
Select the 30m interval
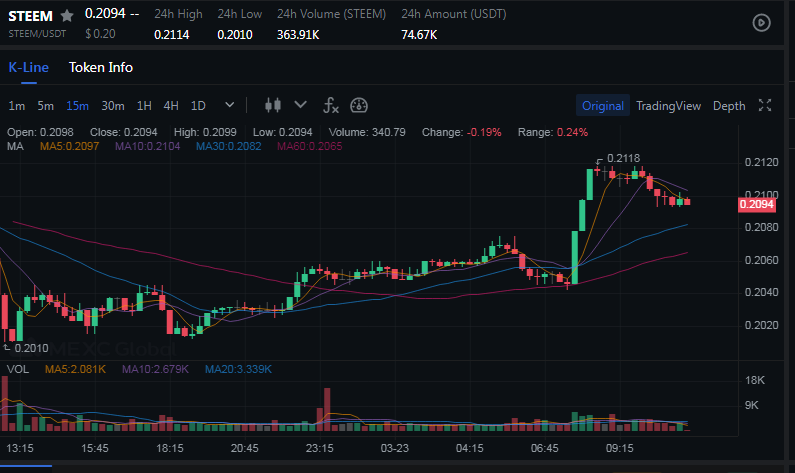tap(113, 106)
